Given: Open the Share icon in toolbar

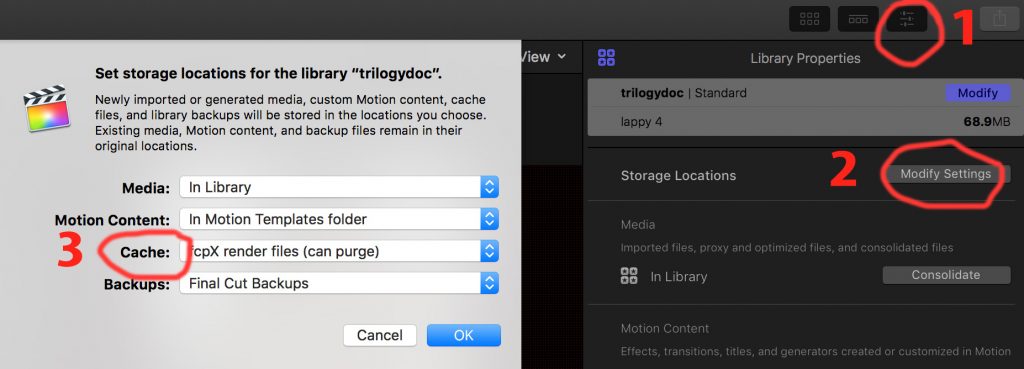Looking at the screenshot, I should click(x=999, y=19).
